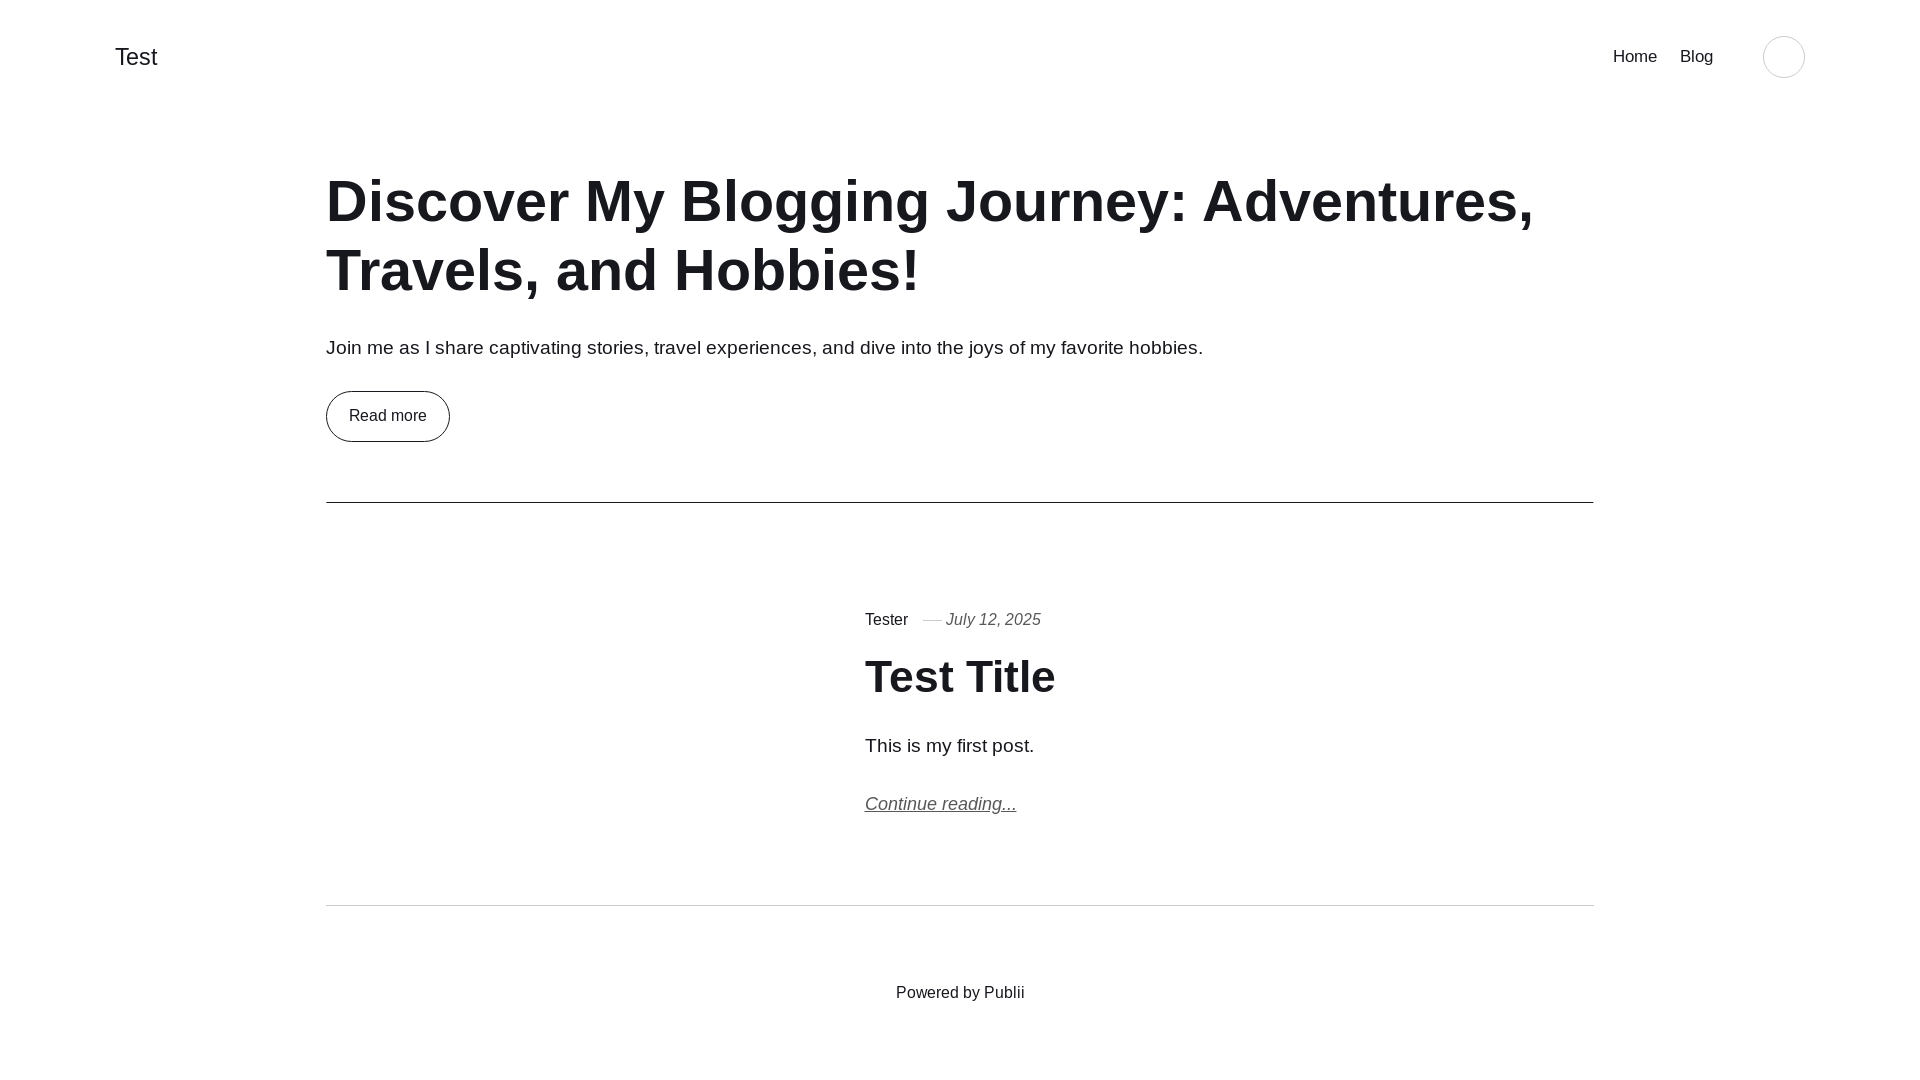Click the Discover My Blogging Journey headline
Viewport: 1920px width, 1080px height.
(x=930, y=236)
